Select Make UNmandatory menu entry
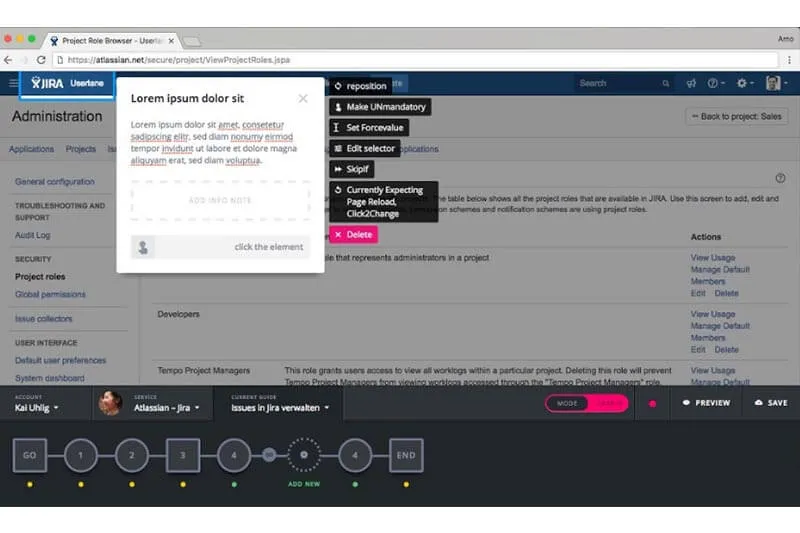 click(380, 107)
